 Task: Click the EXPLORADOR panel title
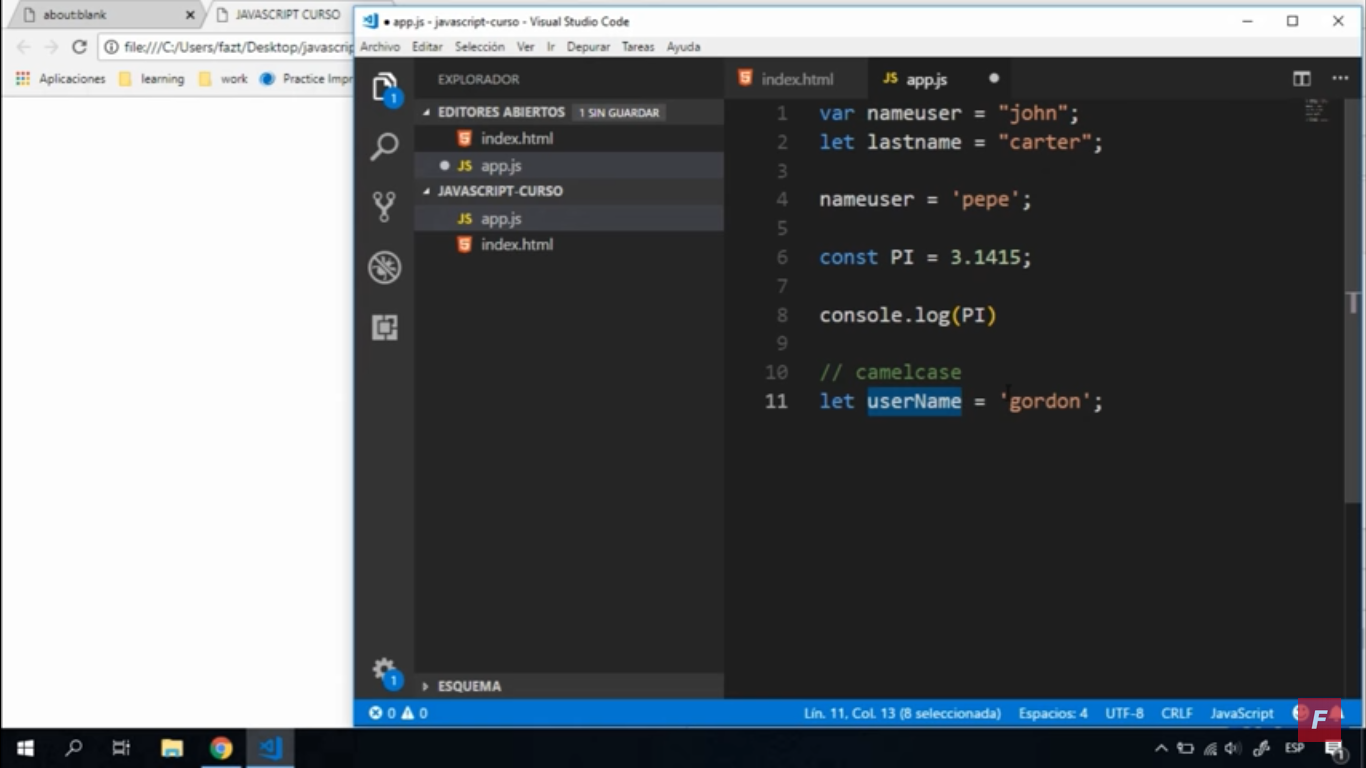478,79
